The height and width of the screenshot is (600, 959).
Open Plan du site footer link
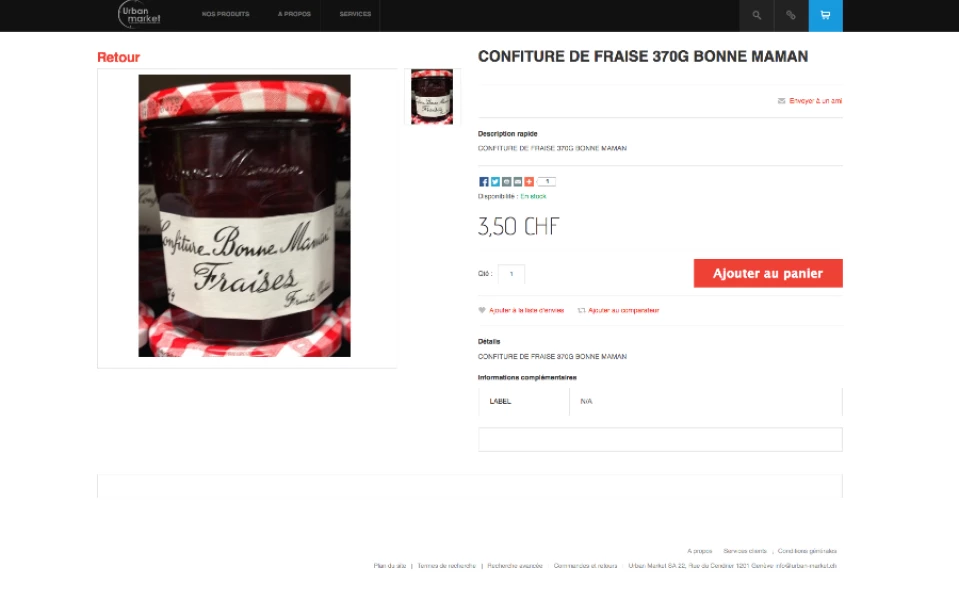(390, 566)
